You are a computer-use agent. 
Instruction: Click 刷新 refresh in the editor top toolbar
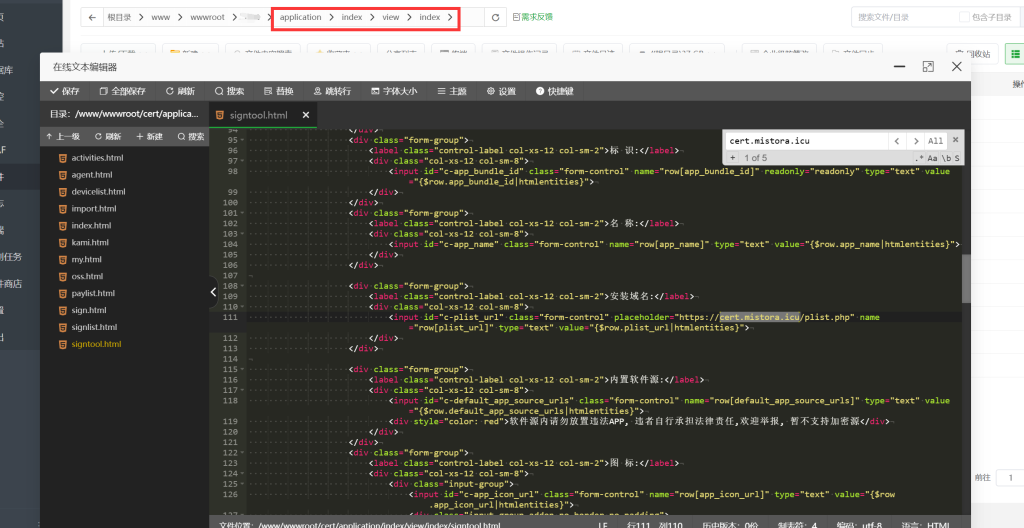pos(180,91)
